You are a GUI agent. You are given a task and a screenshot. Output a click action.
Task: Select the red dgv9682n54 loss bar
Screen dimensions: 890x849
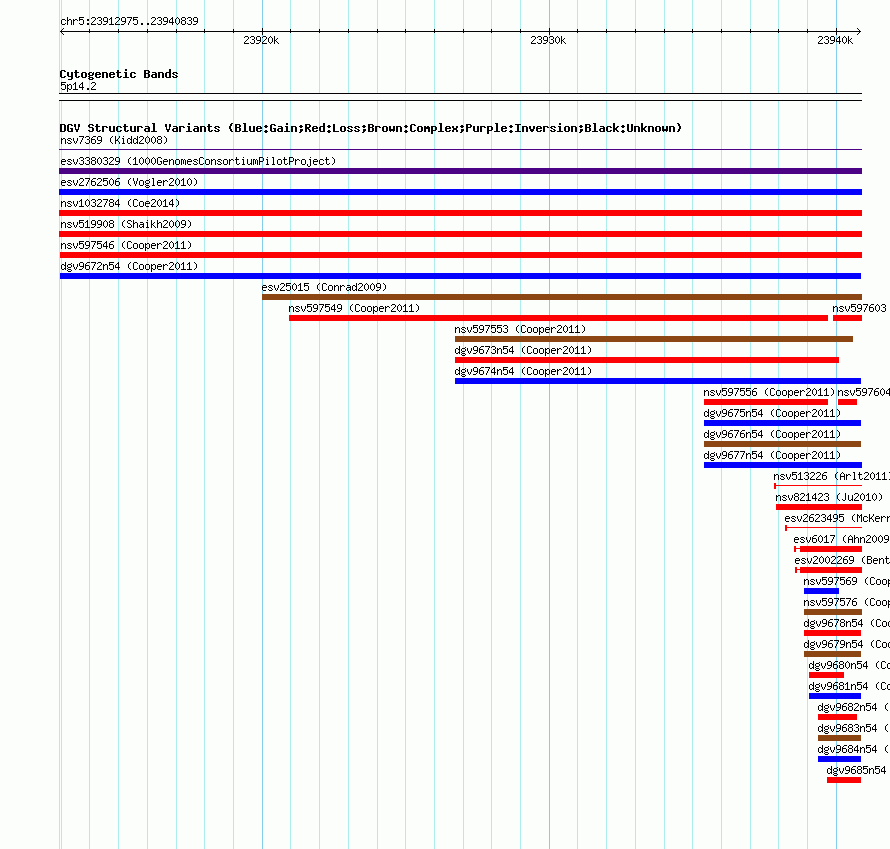point(837,717)
